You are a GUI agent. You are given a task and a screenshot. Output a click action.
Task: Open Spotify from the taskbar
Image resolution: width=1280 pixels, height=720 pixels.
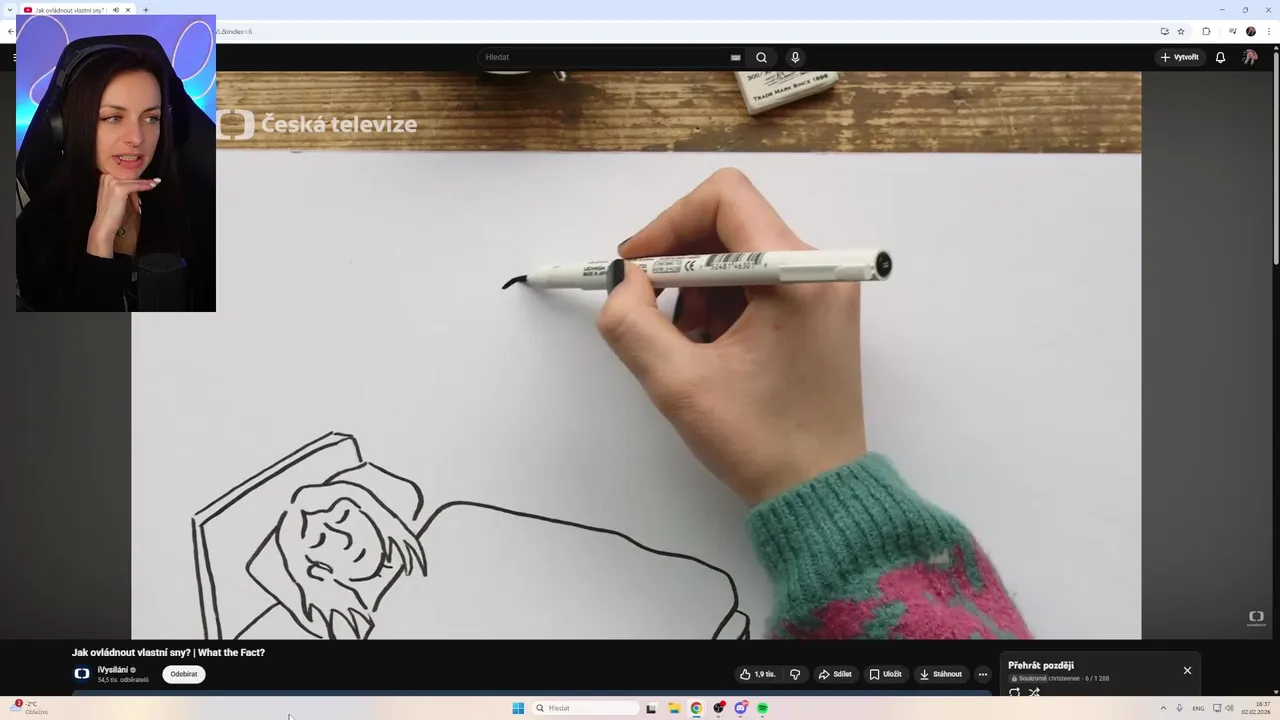[x=762, y=708]
